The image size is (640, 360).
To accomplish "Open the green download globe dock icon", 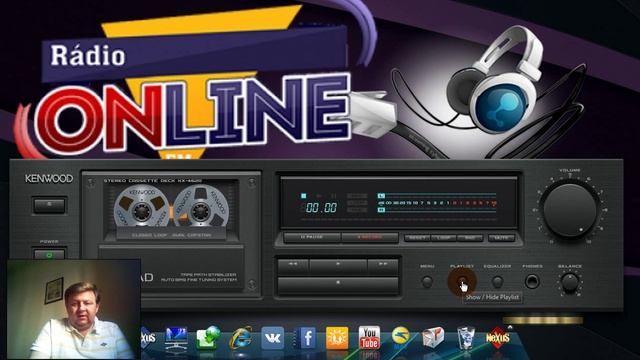I will [208, 338].
